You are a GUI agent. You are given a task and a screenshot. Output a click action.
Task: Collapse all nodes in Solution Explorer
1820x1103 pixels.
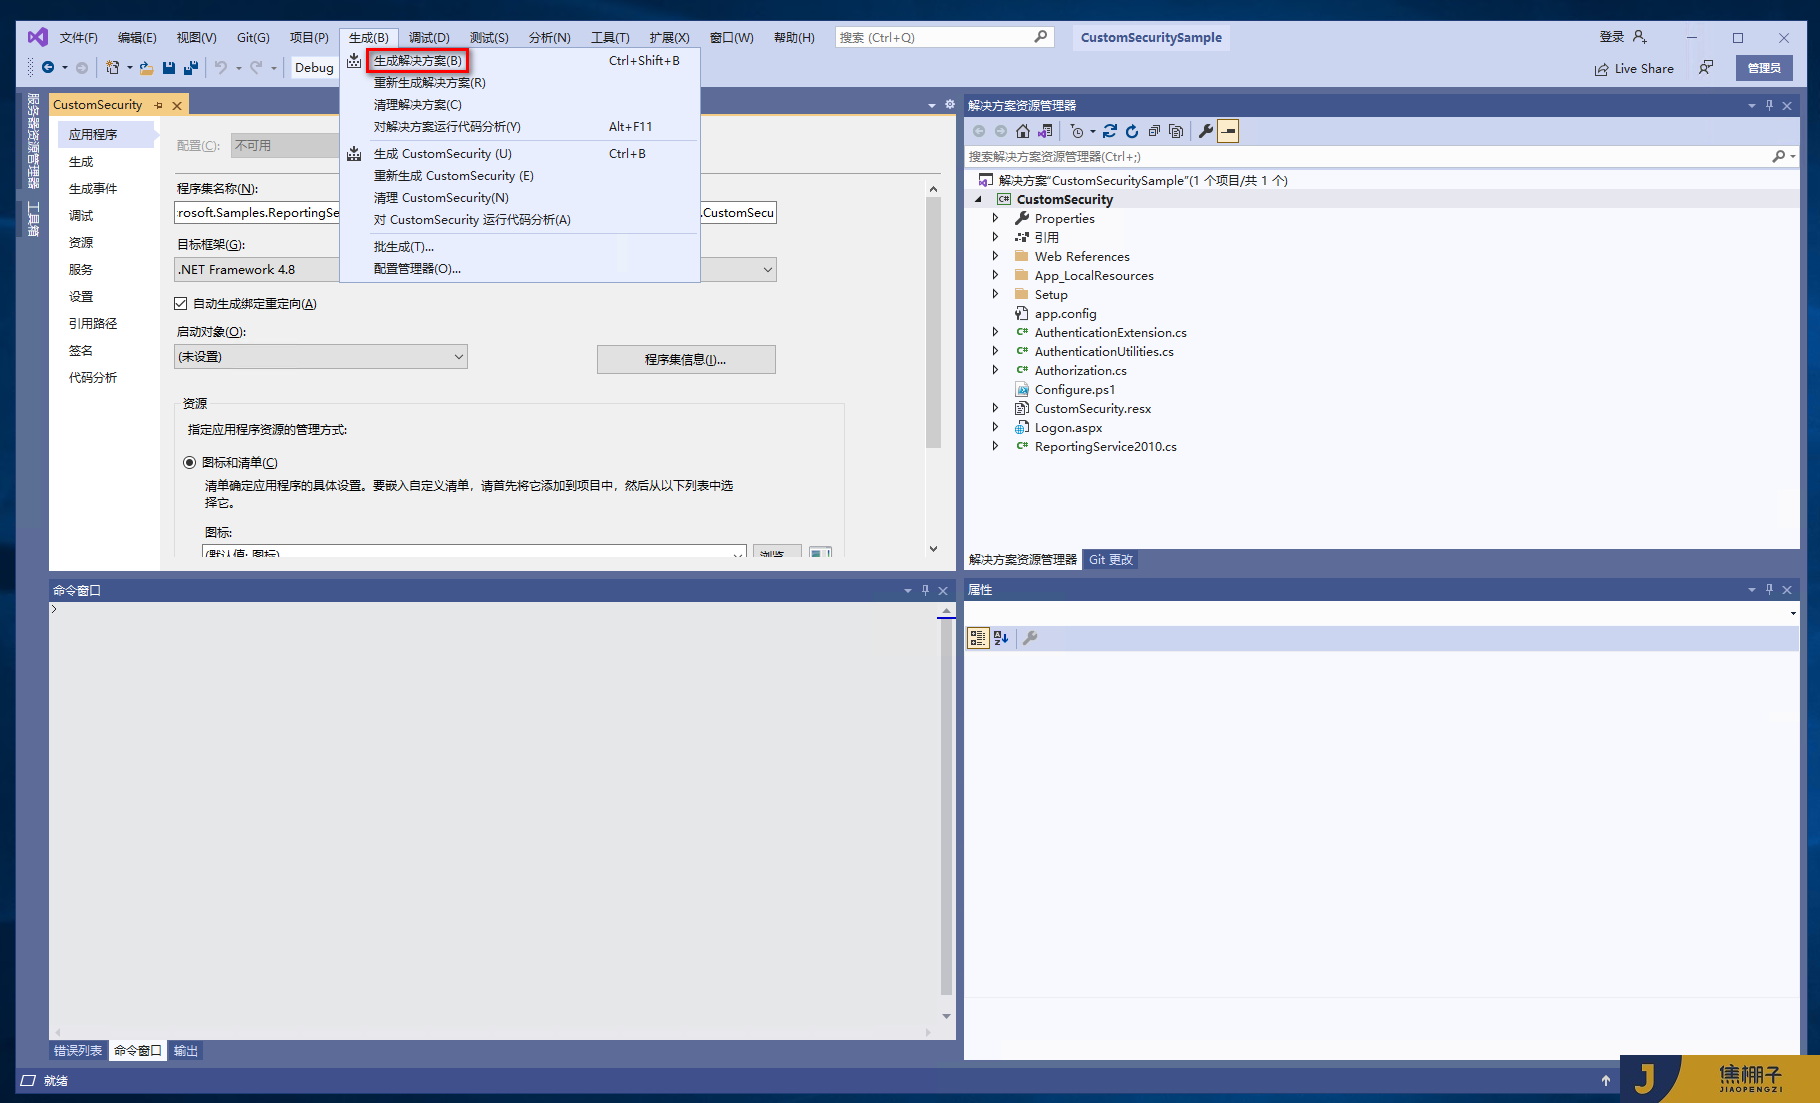(x=1154, y=131)
